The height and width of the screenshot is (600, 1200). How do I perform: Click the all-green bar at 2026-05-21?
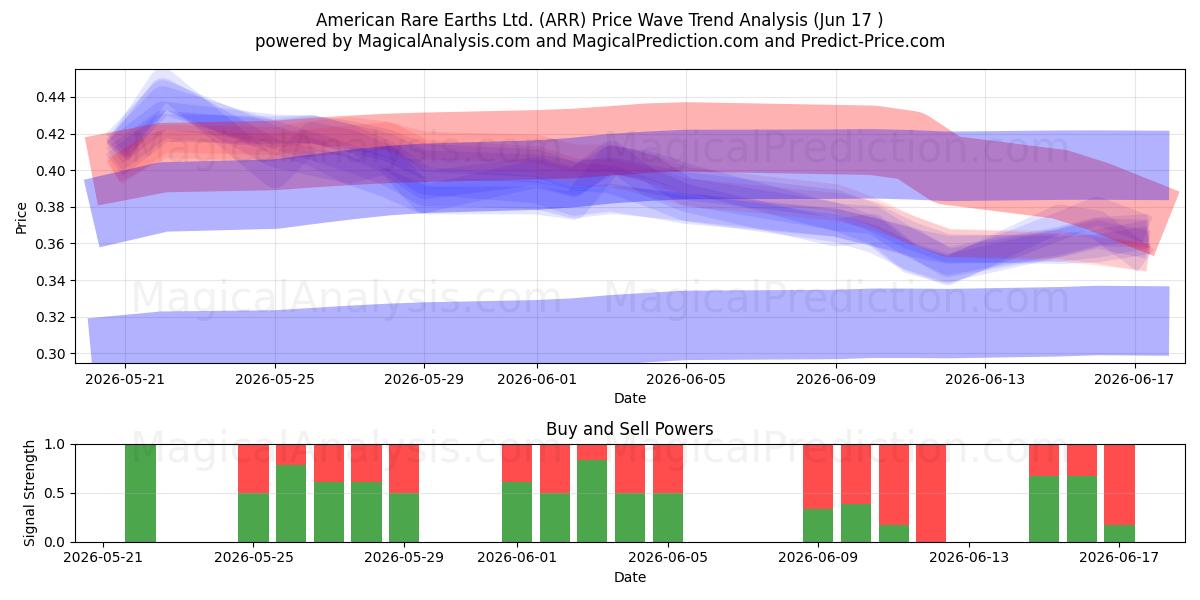140,493
